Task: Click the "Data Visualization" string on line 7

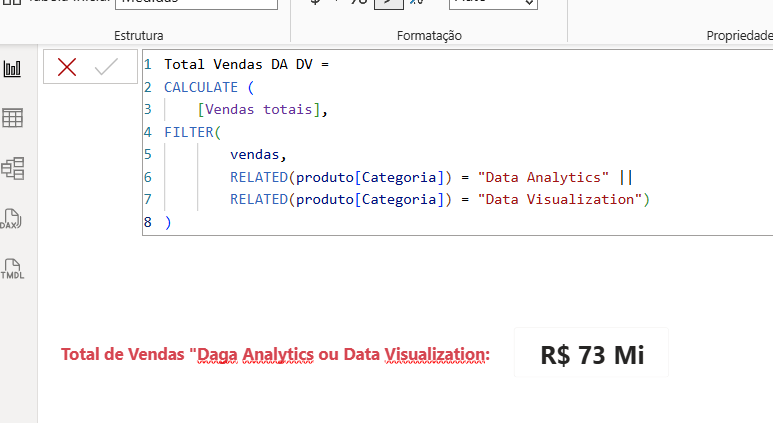Action: [560, 200]
